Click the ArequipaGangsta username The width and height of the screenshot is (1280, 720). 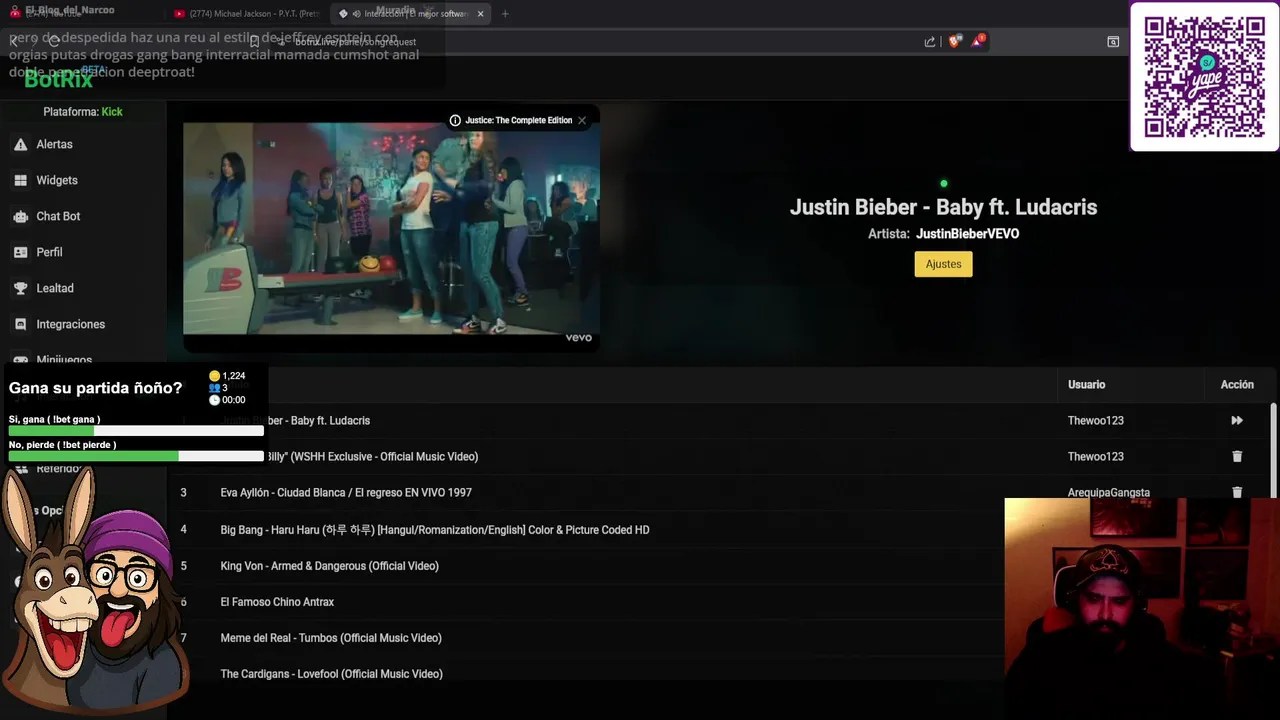point(1108,492)
